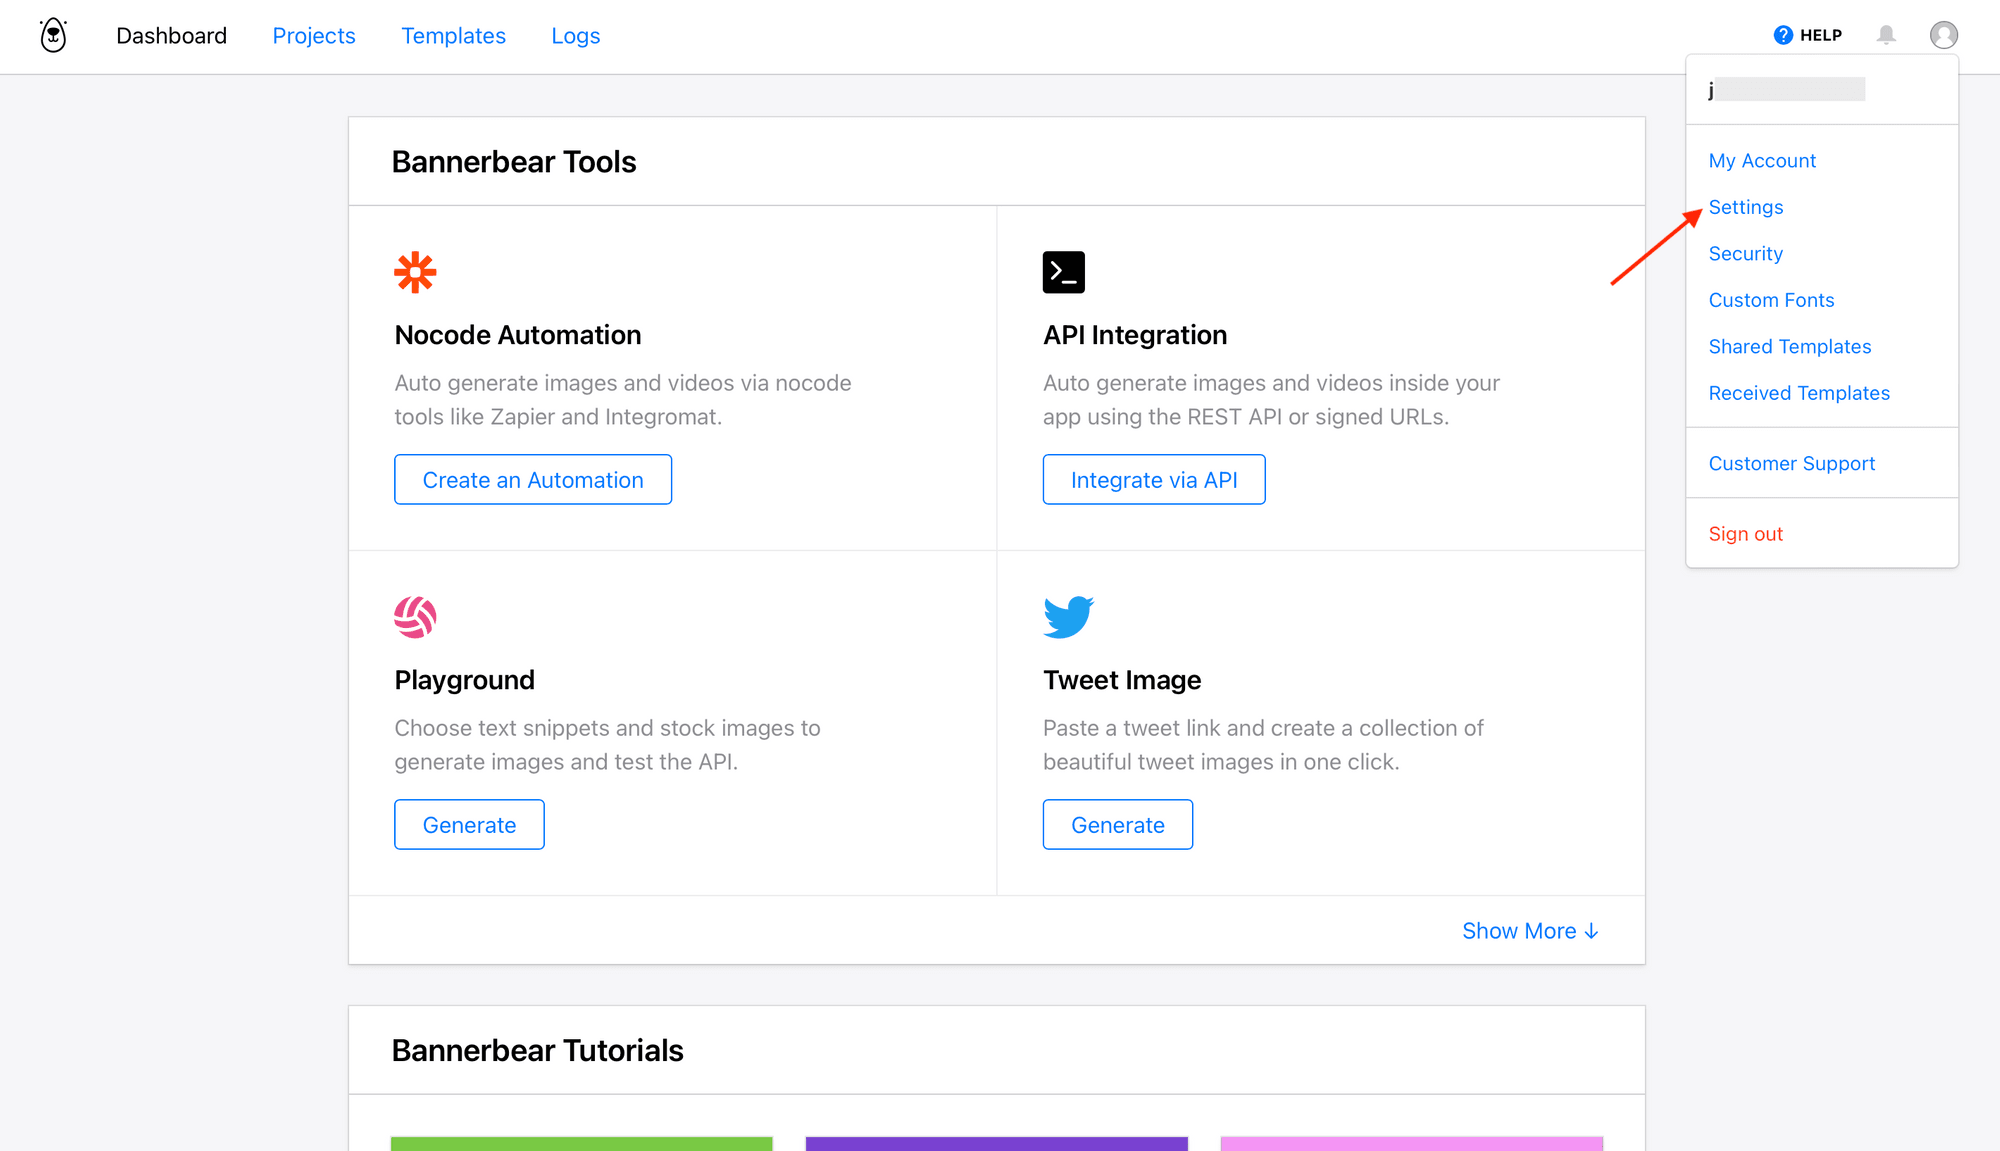Toggle the user avatar menu
Image resolution: width=2000 pixels, height=1151 pixels.
[x=1943, y=35]
